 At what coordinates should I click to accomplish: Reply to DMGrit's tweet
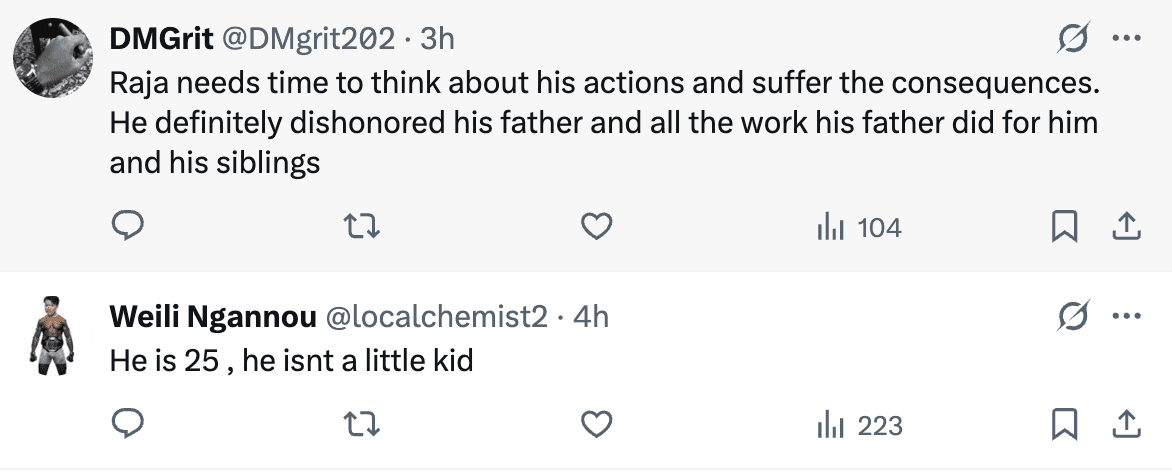[x=127, y=228]
